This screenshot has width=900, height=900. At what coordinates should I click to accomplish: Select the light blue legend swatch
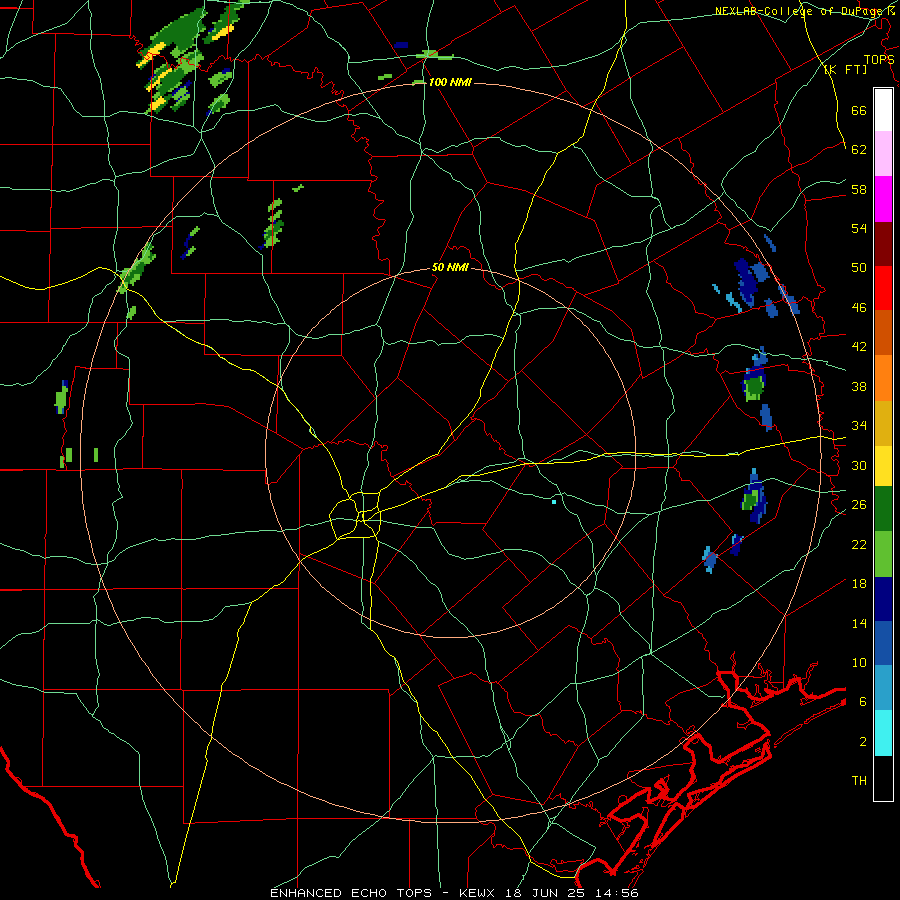pos(883,688)
